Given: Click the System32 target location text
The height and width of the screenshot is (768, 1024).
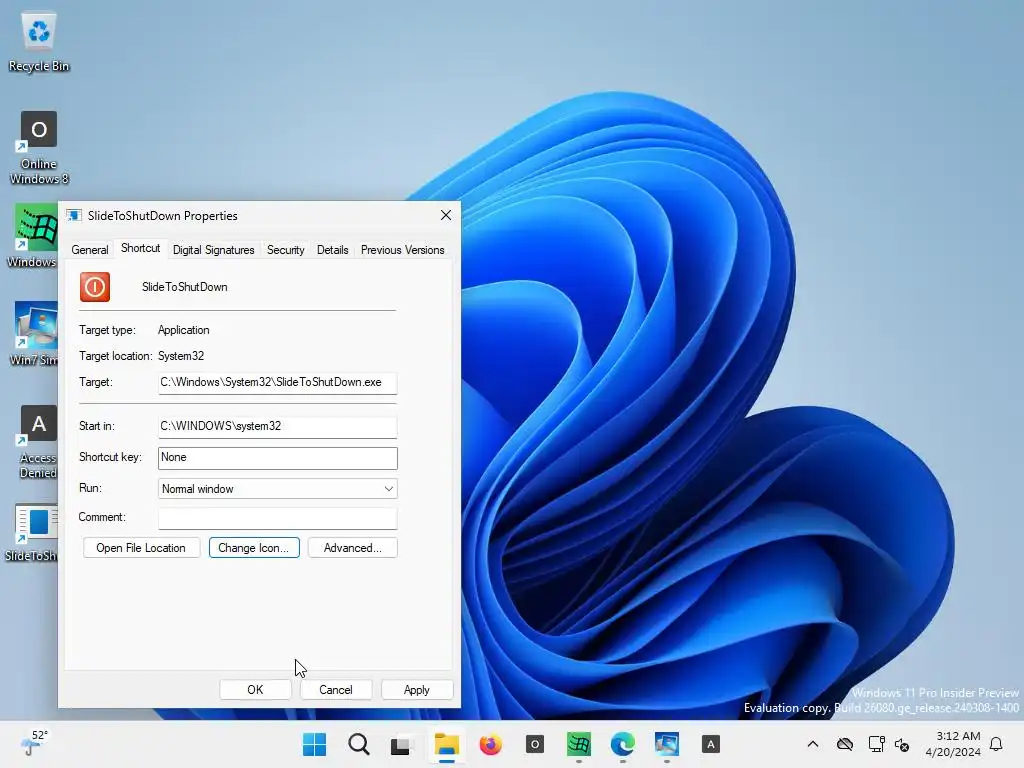Looking at the screenshot, I should [181, 356].
